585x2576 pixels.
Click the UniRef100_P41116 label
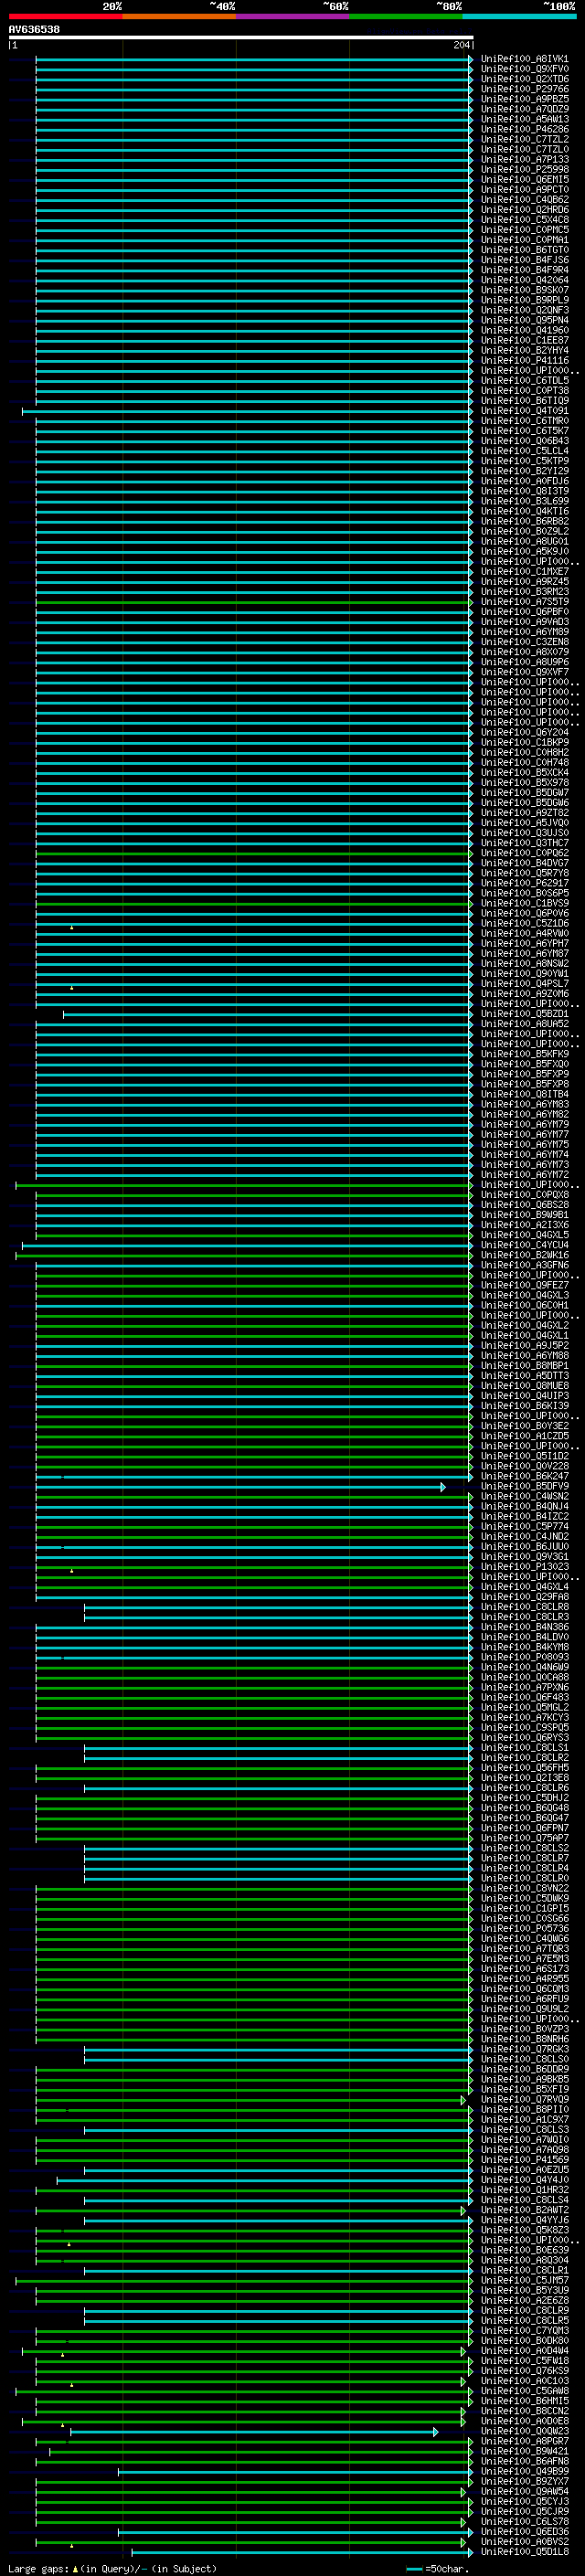click(x=524, y=361)
